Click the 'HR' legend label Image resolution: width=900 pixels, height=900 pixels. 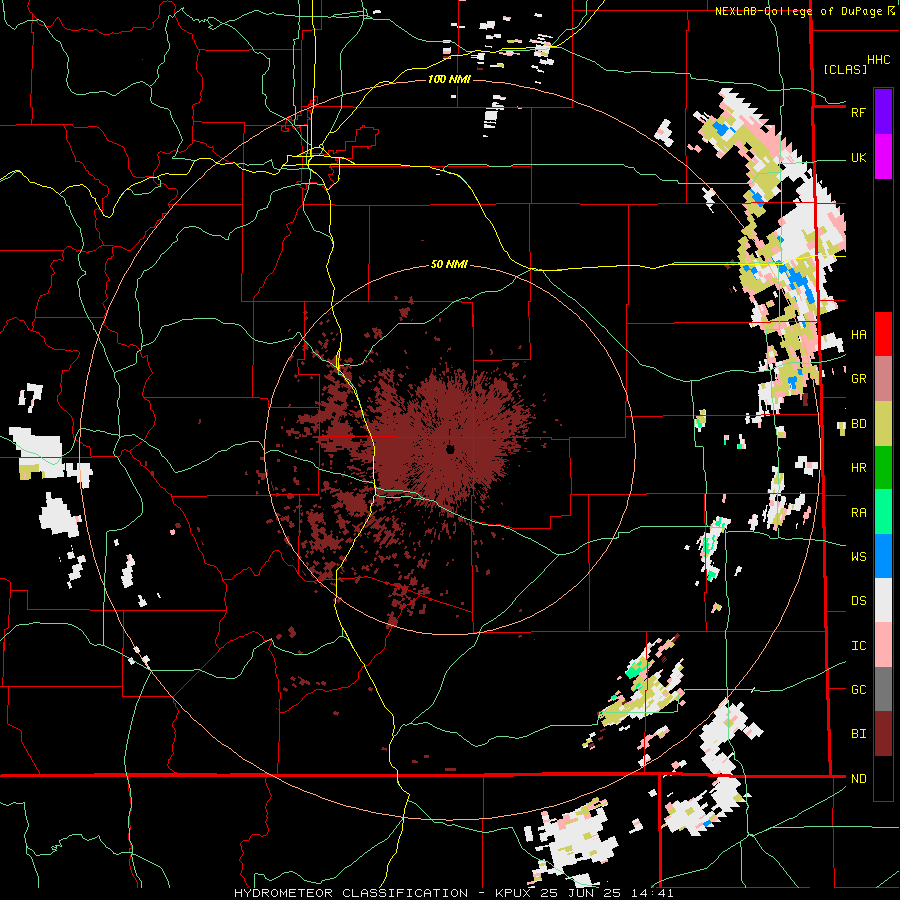click(858, 468)
